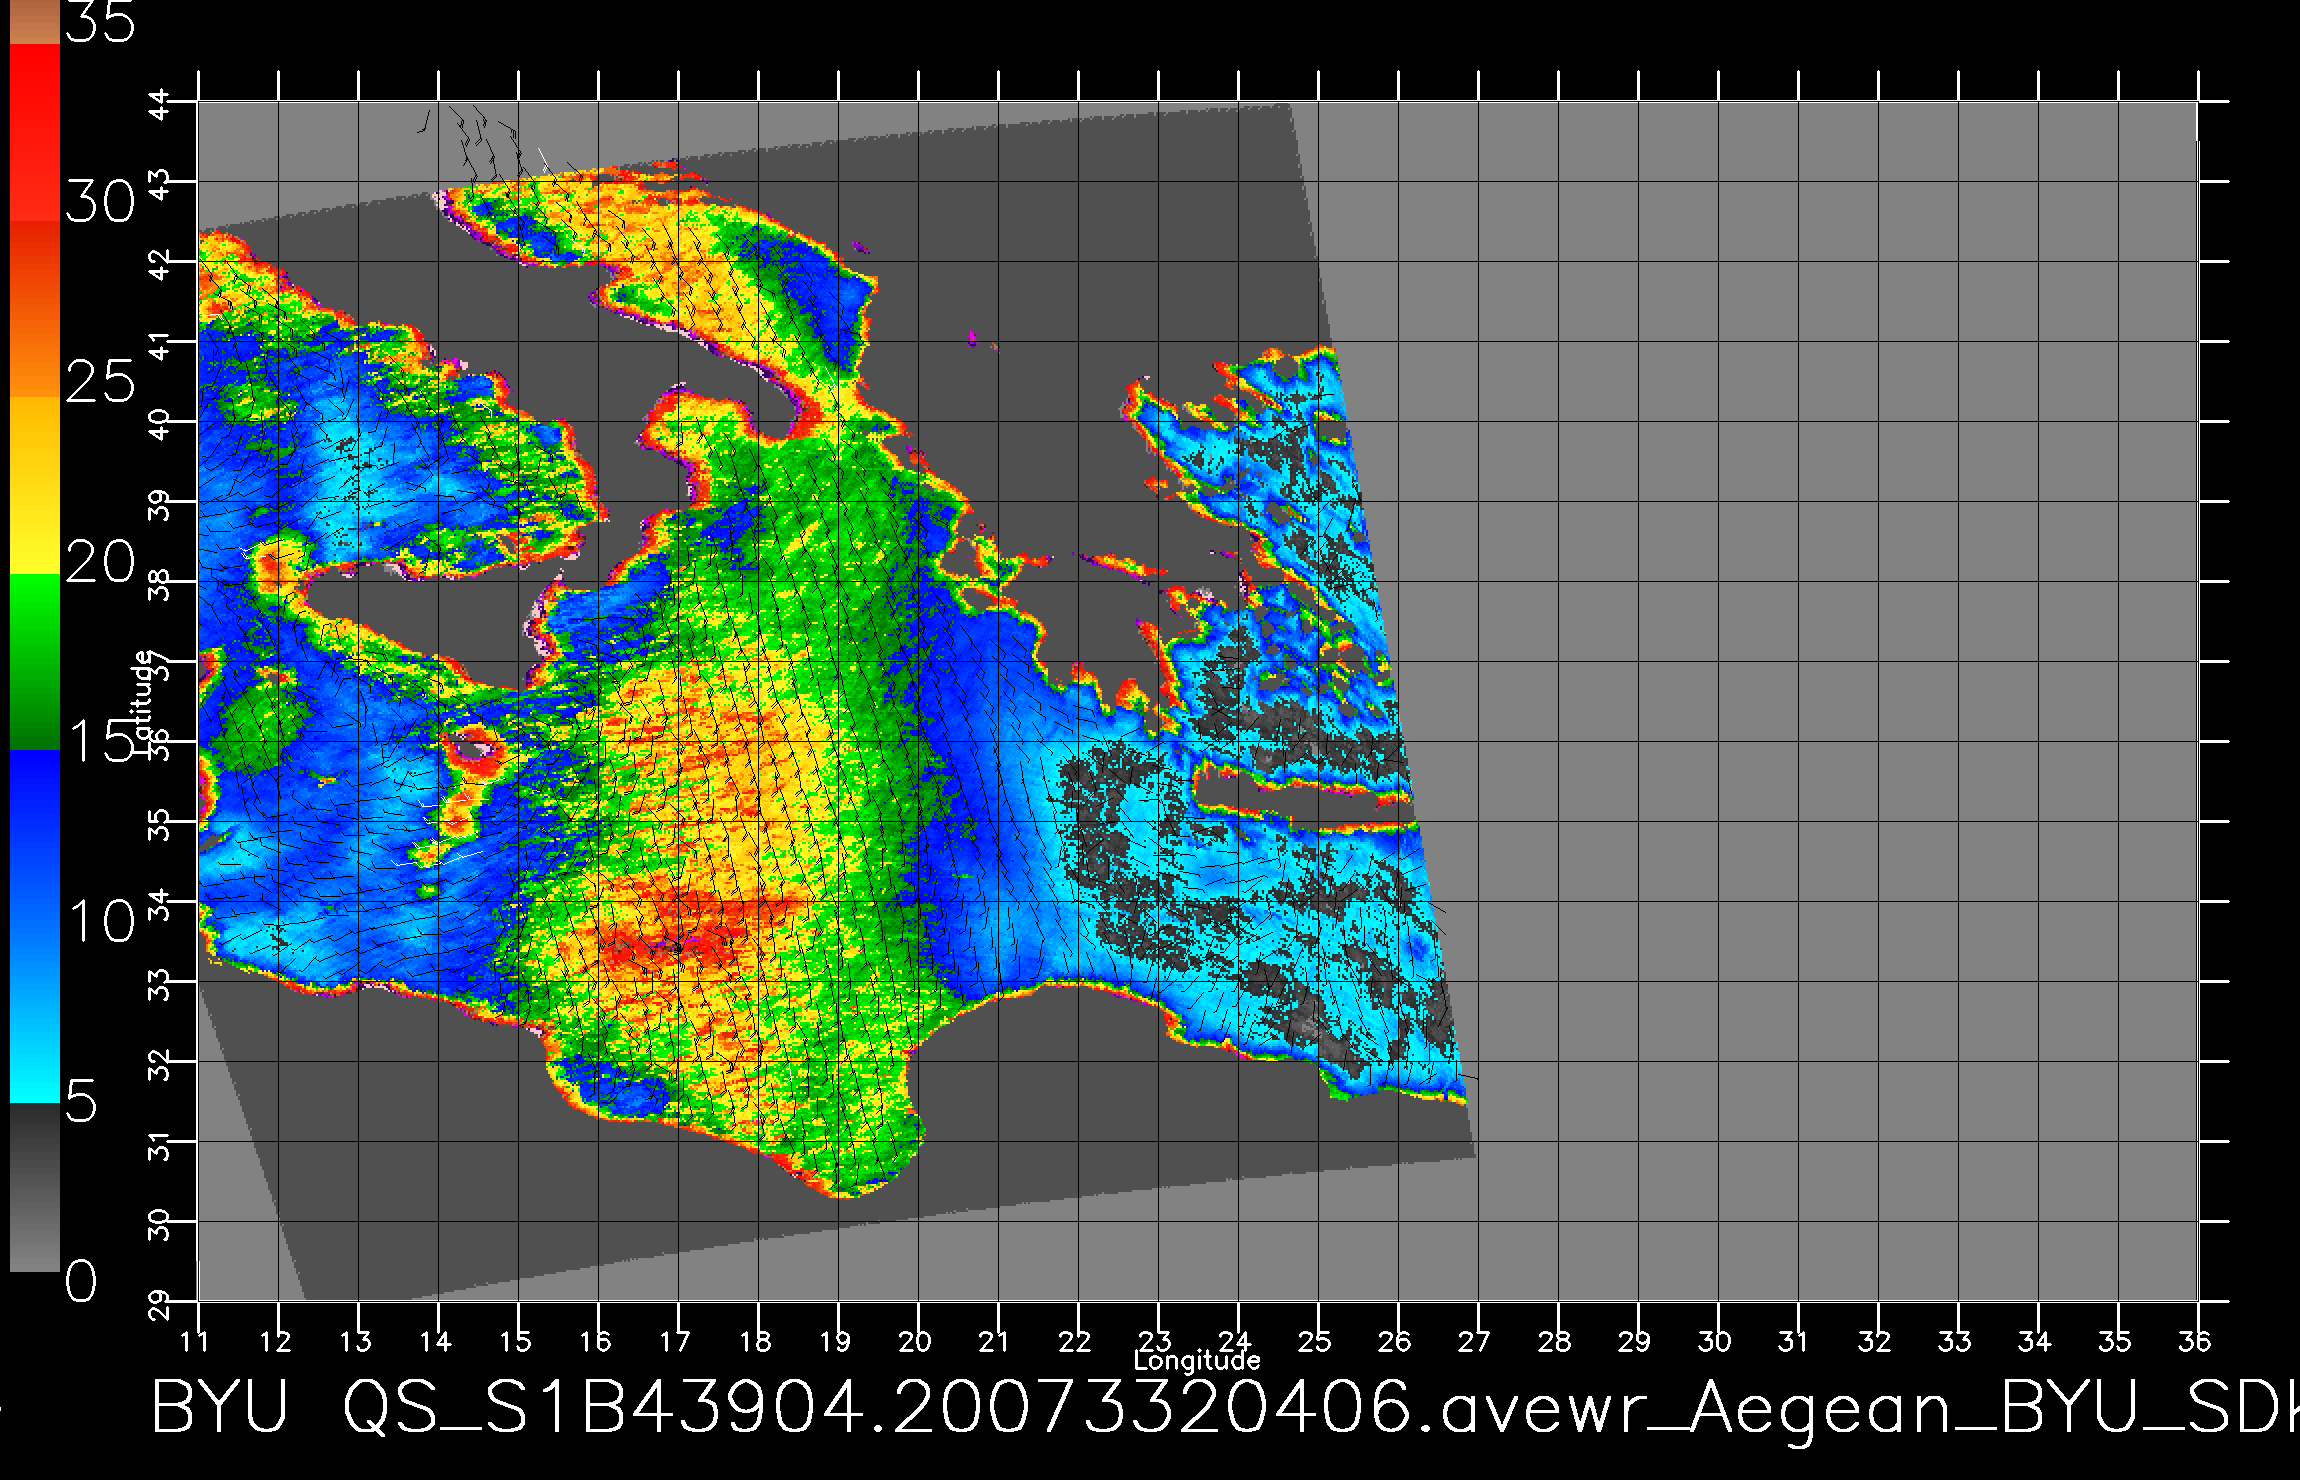
Task: Pick the dark blue colorbar segment
Action: 34,840
